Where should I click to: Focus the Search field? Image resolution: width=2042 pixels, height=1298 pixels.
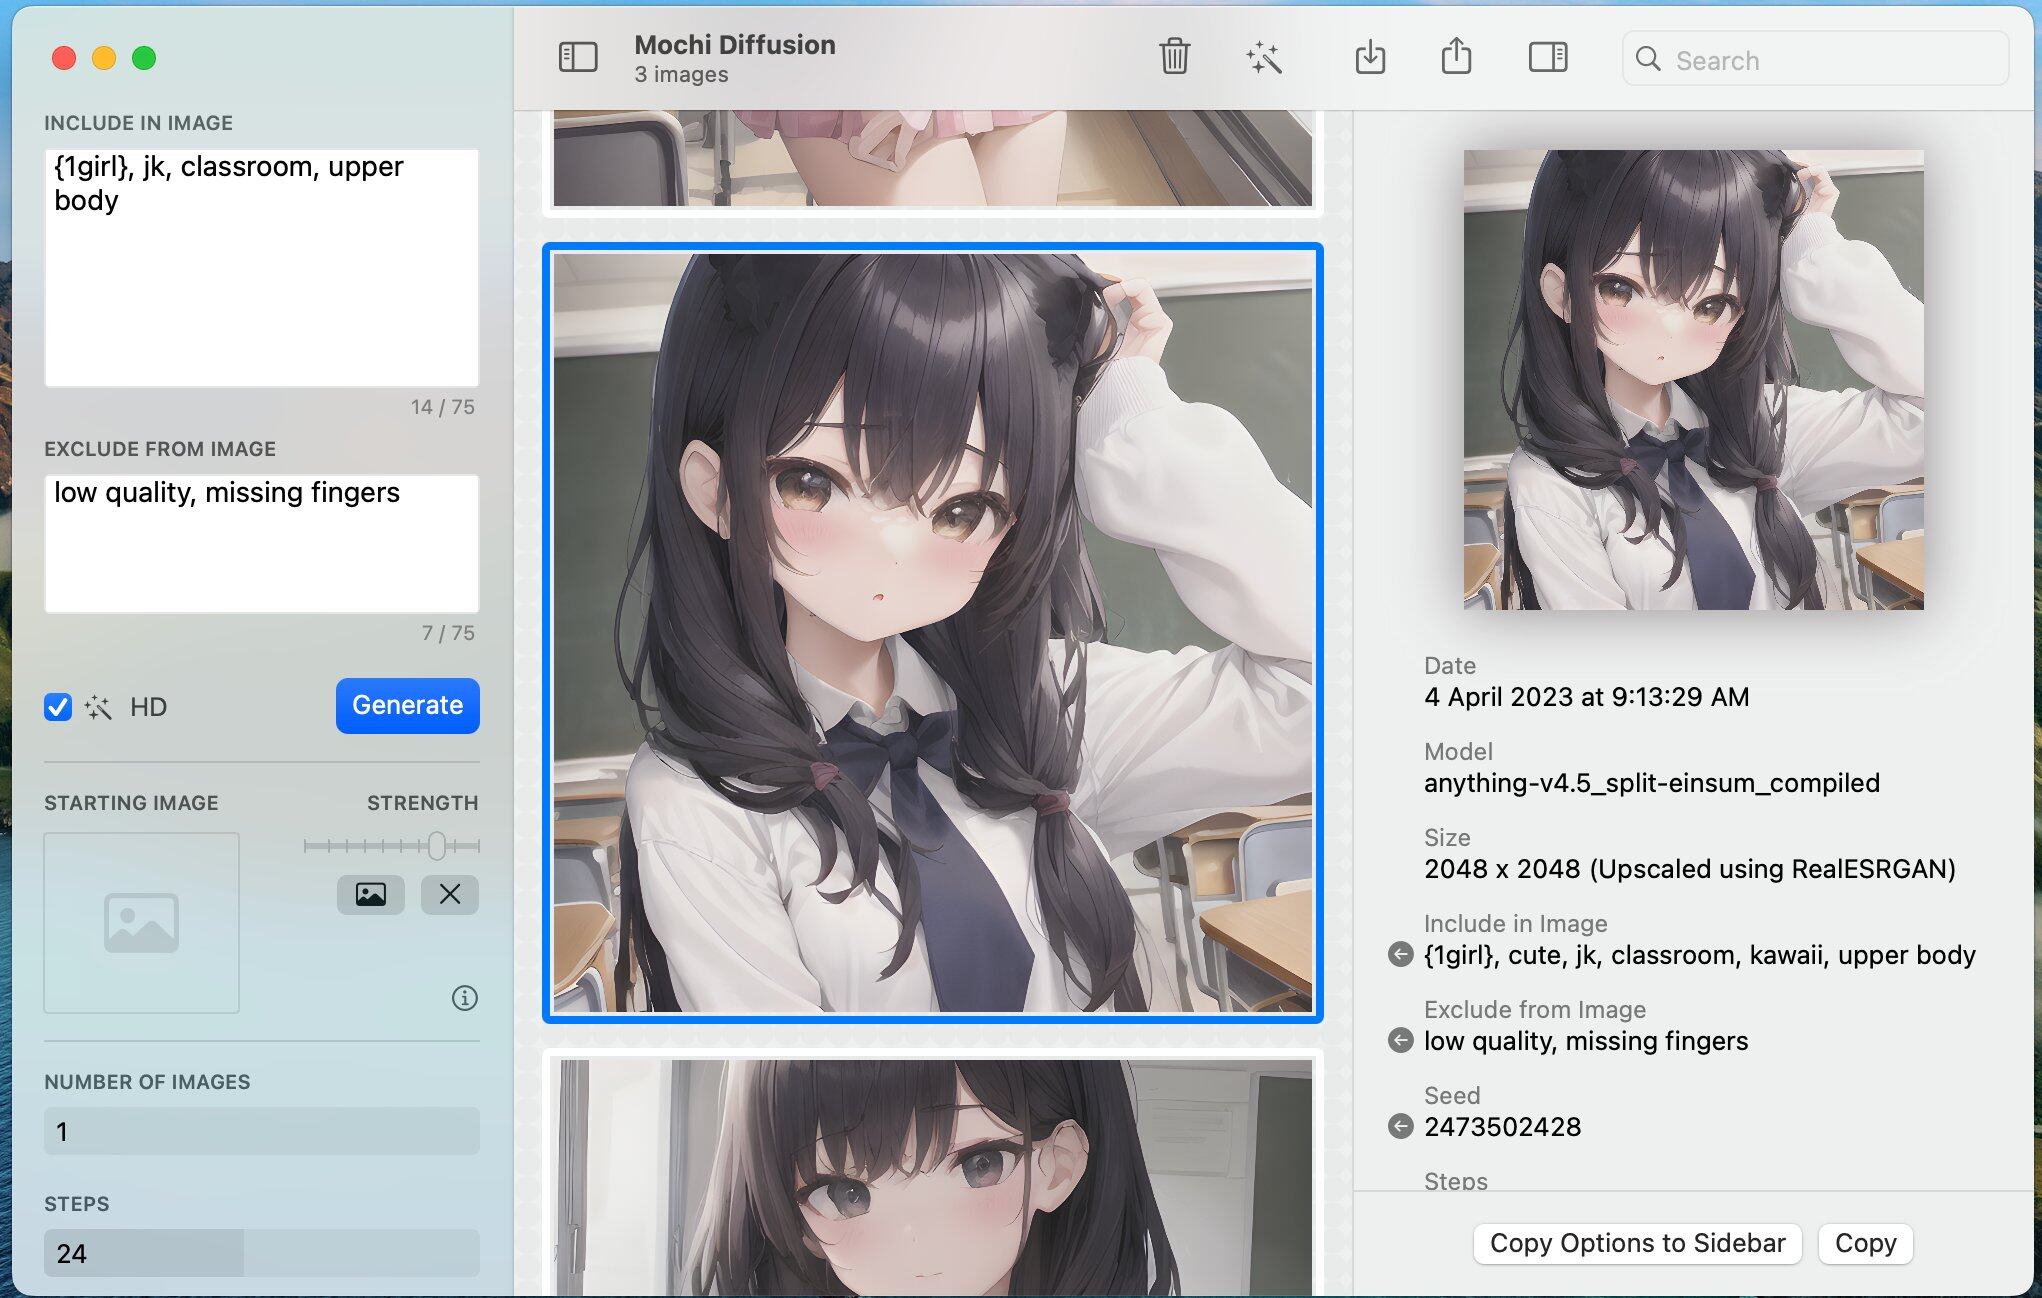click(1816, 59)
